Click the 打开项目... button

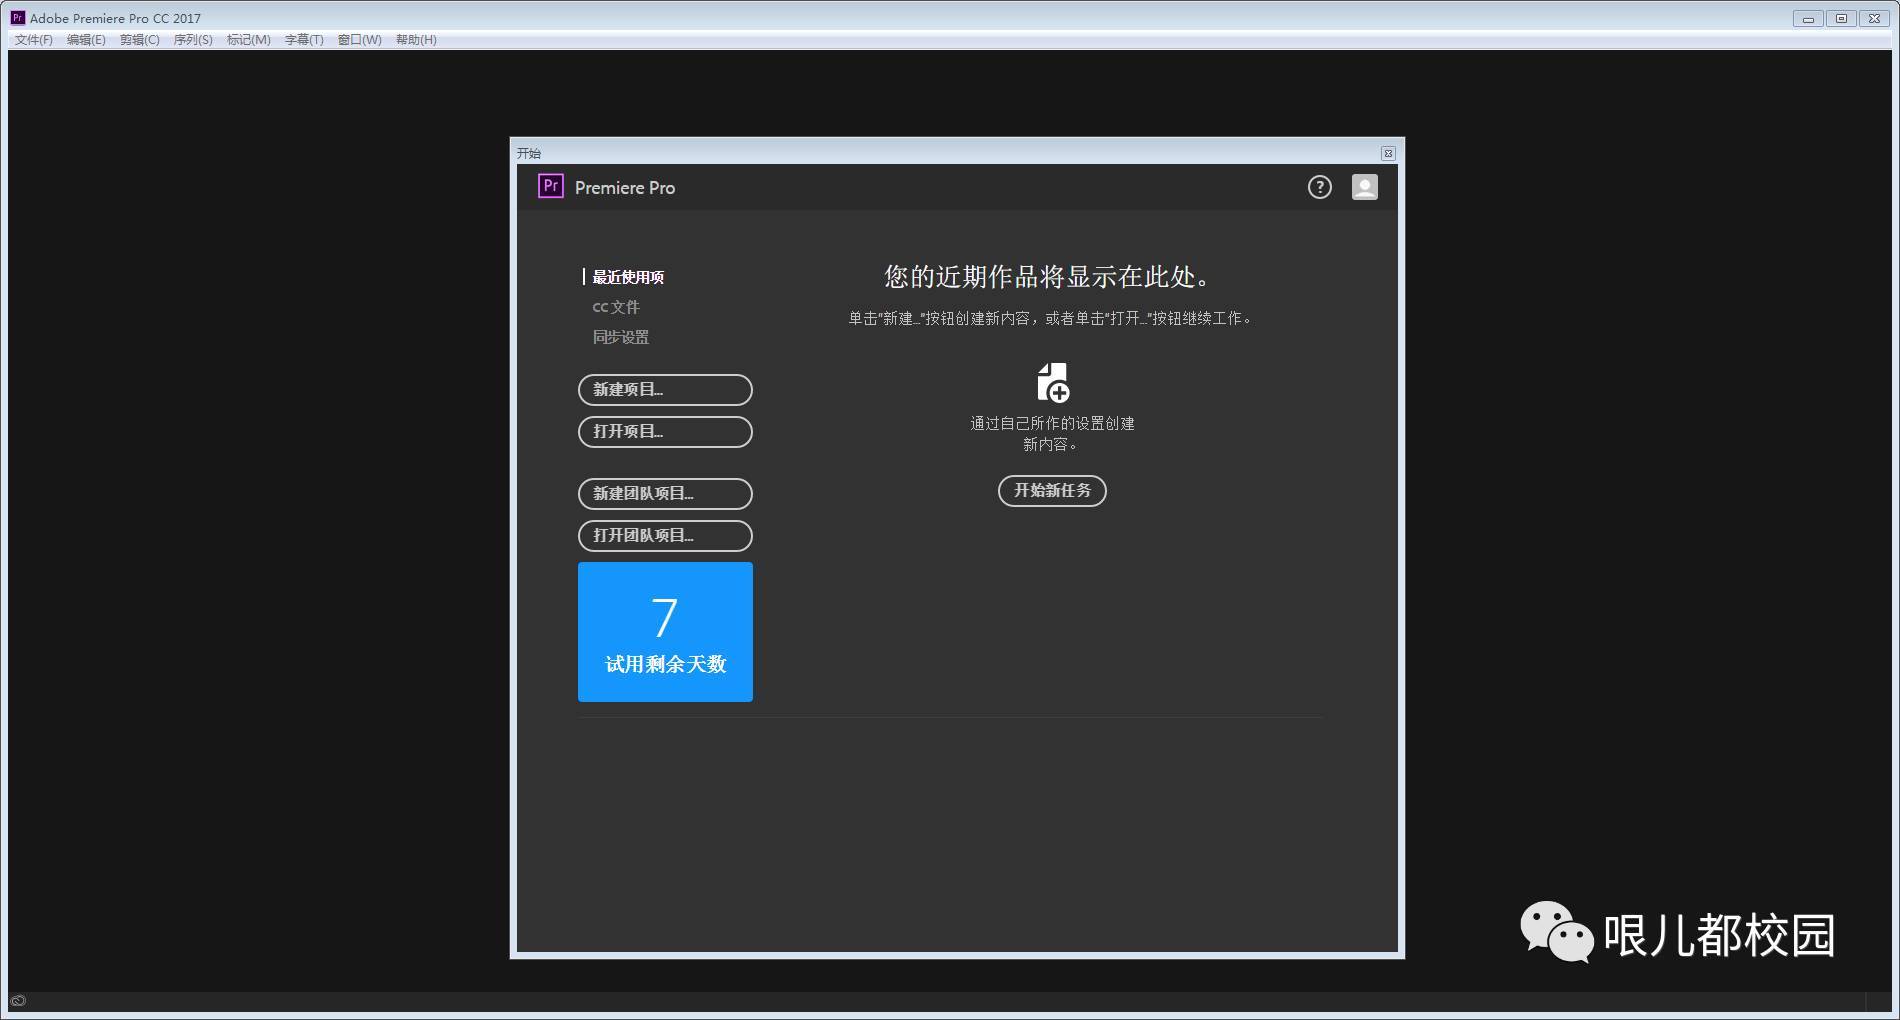point(665,432)
